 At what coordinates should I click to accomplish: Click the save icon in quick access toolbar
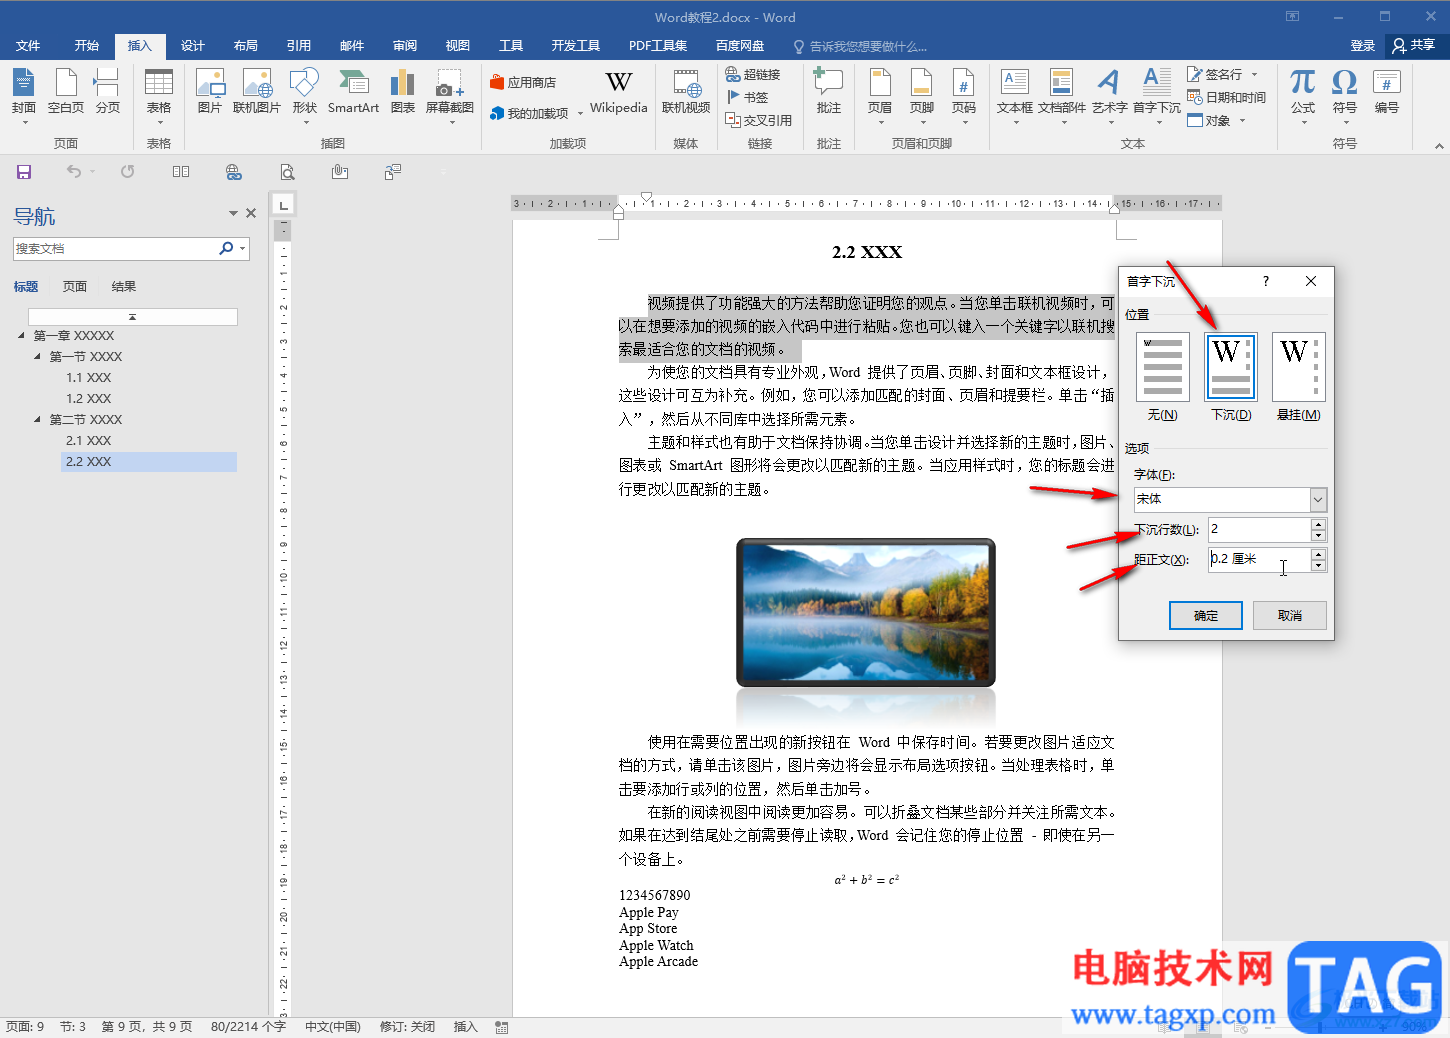coord(24,172)
